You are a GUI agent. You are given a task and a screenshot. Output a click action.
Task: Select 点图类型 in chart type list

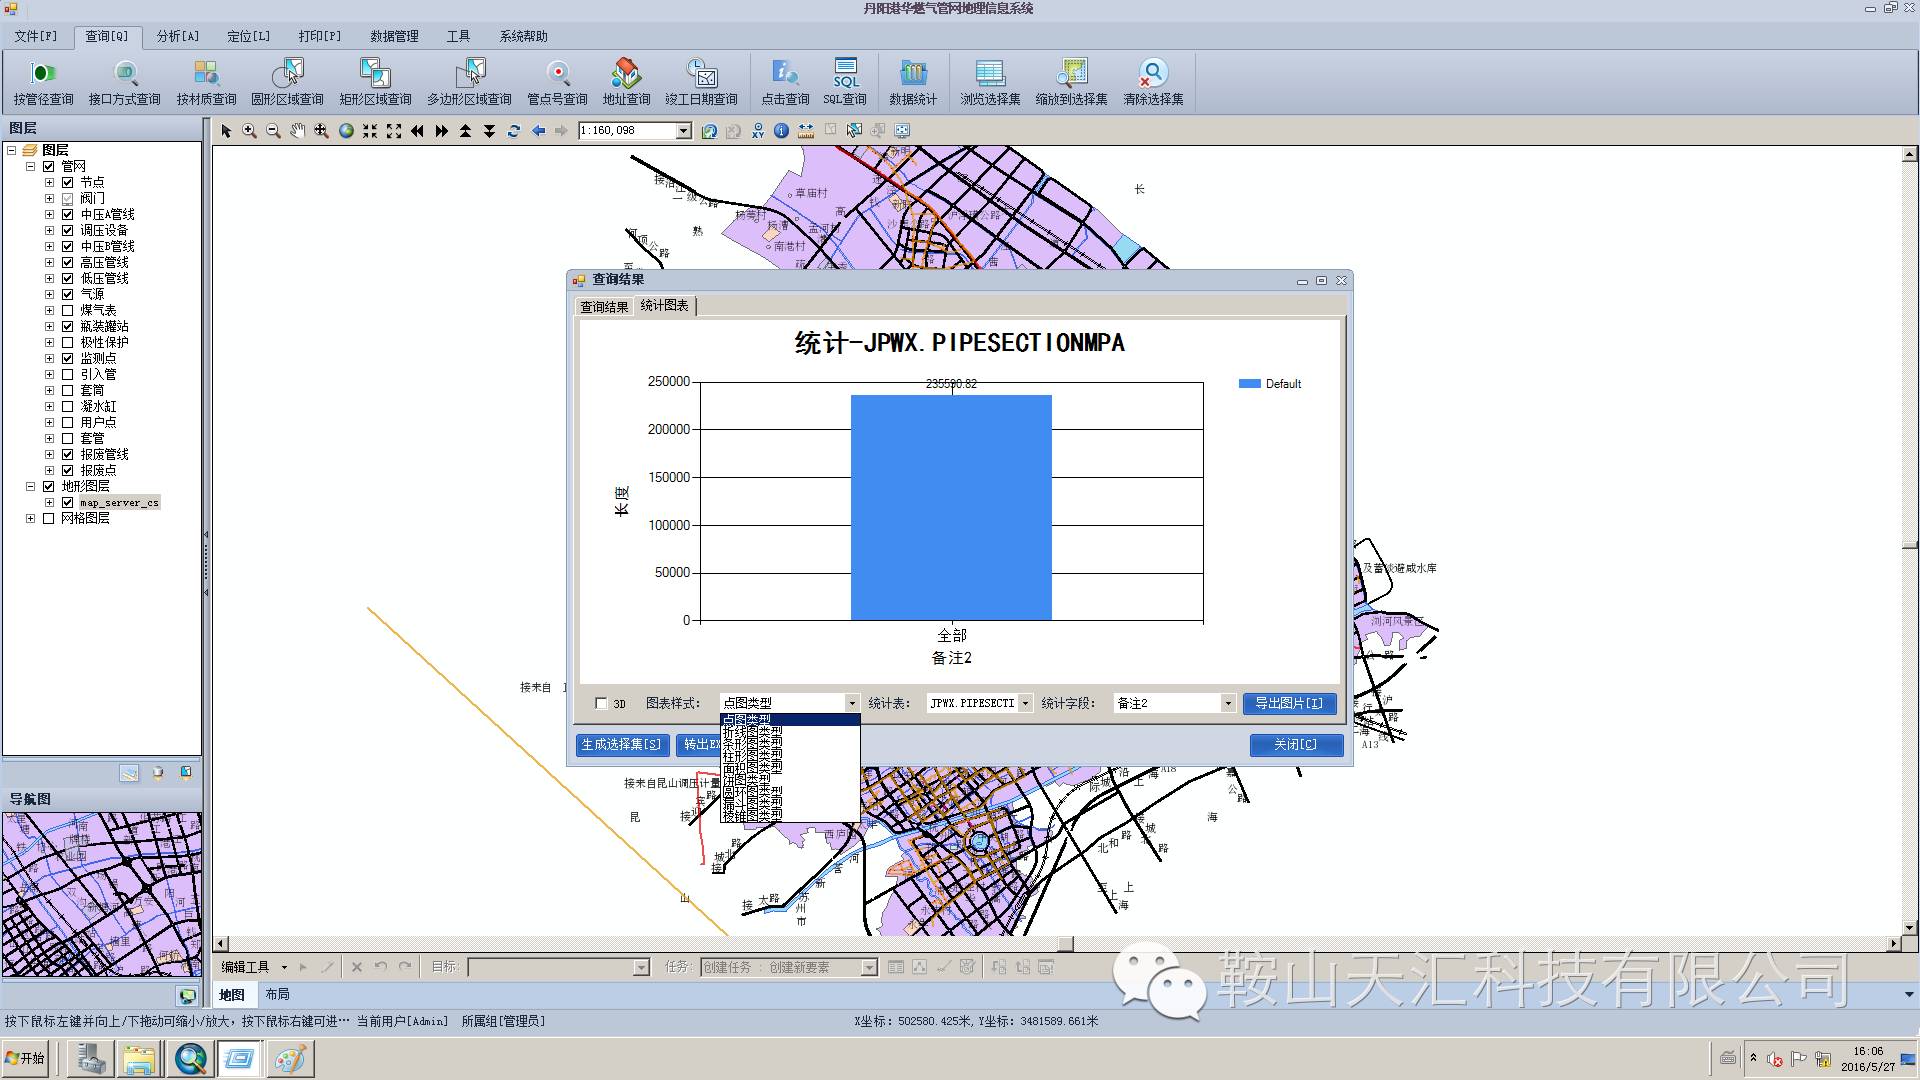click(x=789, y=719)
